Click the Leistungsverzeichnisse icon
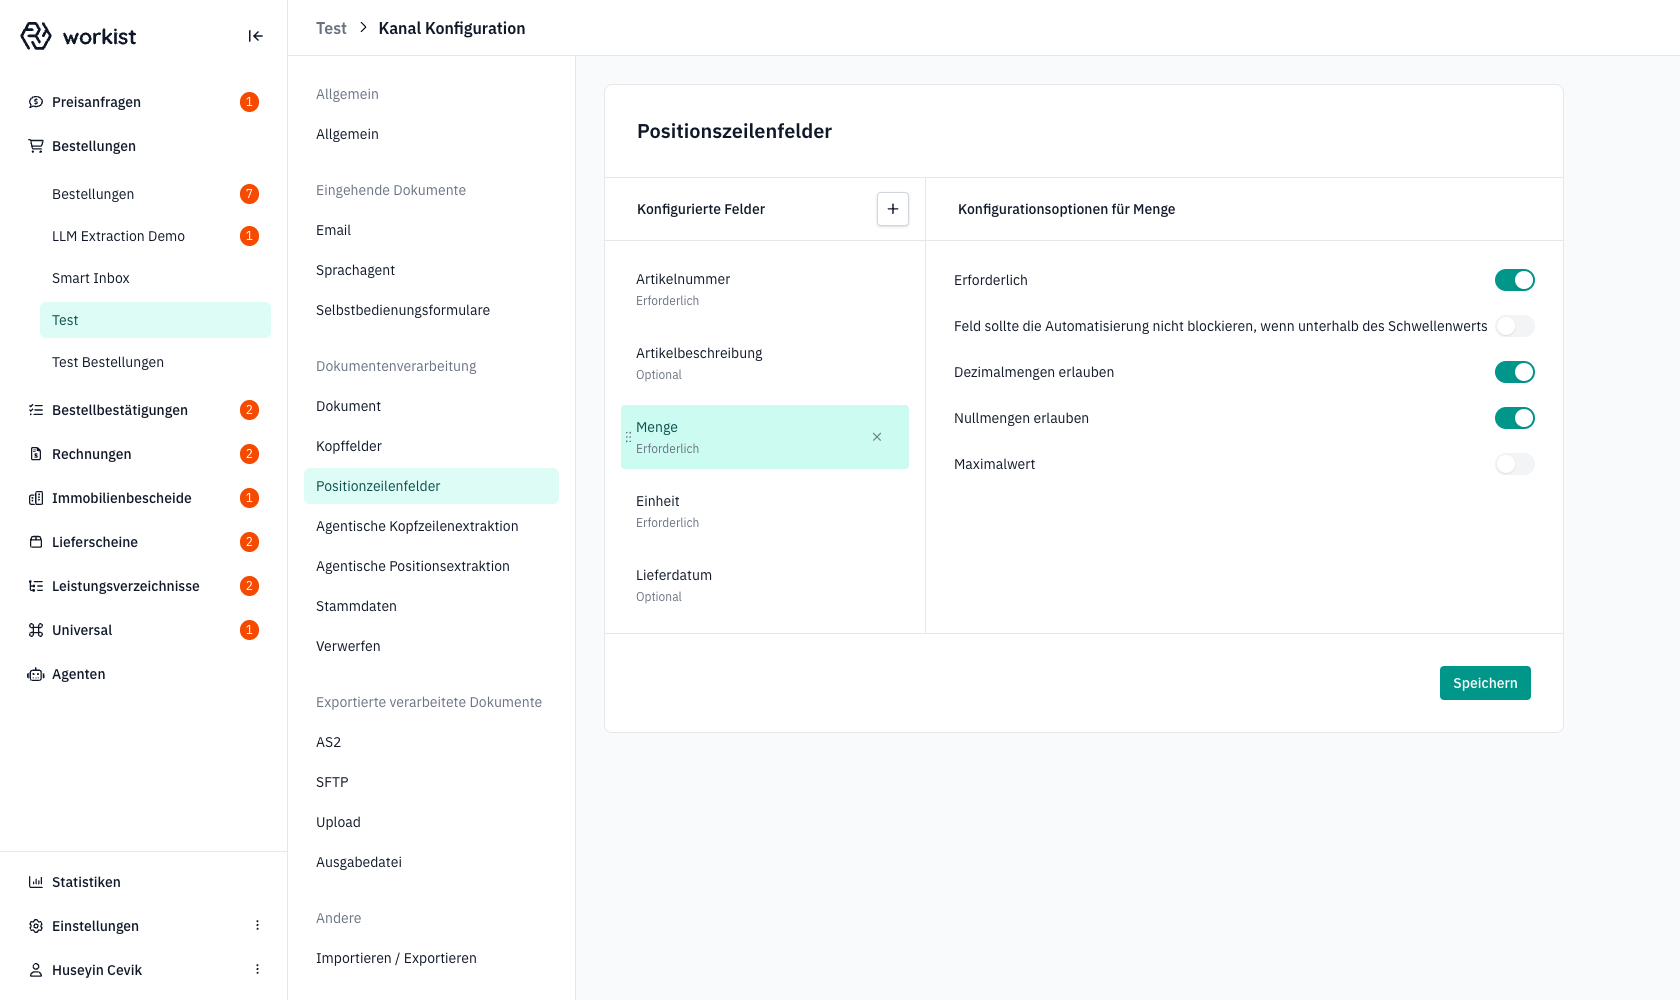This screenshot has height=1000, width=1680. pos(36,586)
